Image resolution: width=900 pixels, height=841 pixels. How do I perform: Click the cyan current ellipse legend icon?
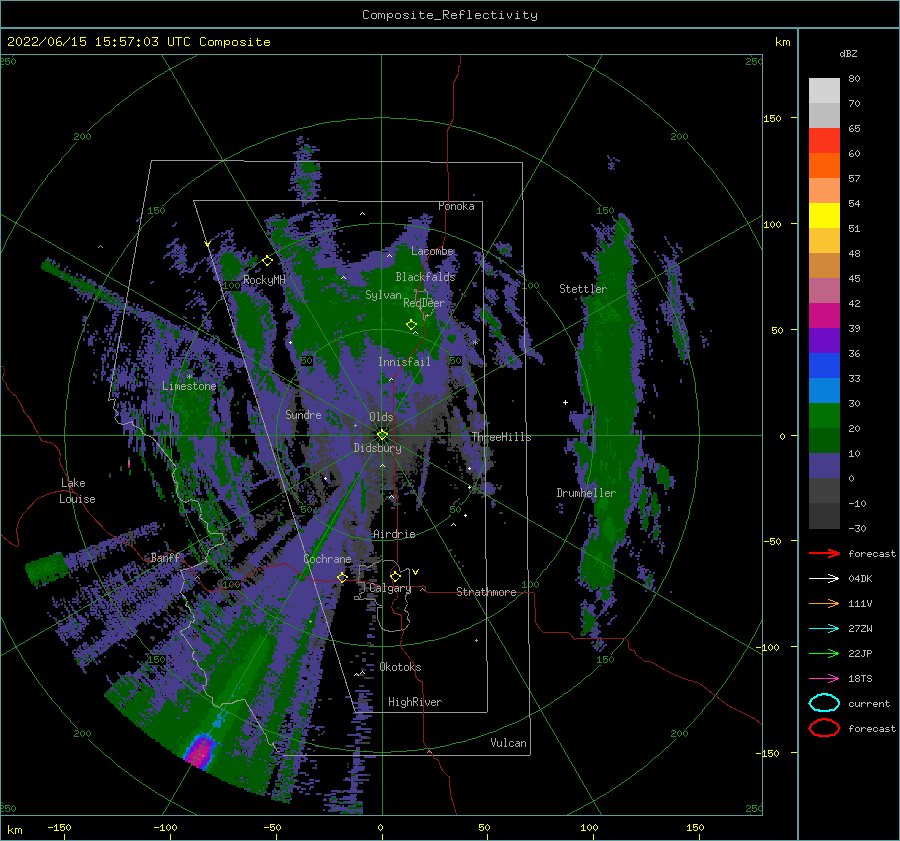pos(824,703)
